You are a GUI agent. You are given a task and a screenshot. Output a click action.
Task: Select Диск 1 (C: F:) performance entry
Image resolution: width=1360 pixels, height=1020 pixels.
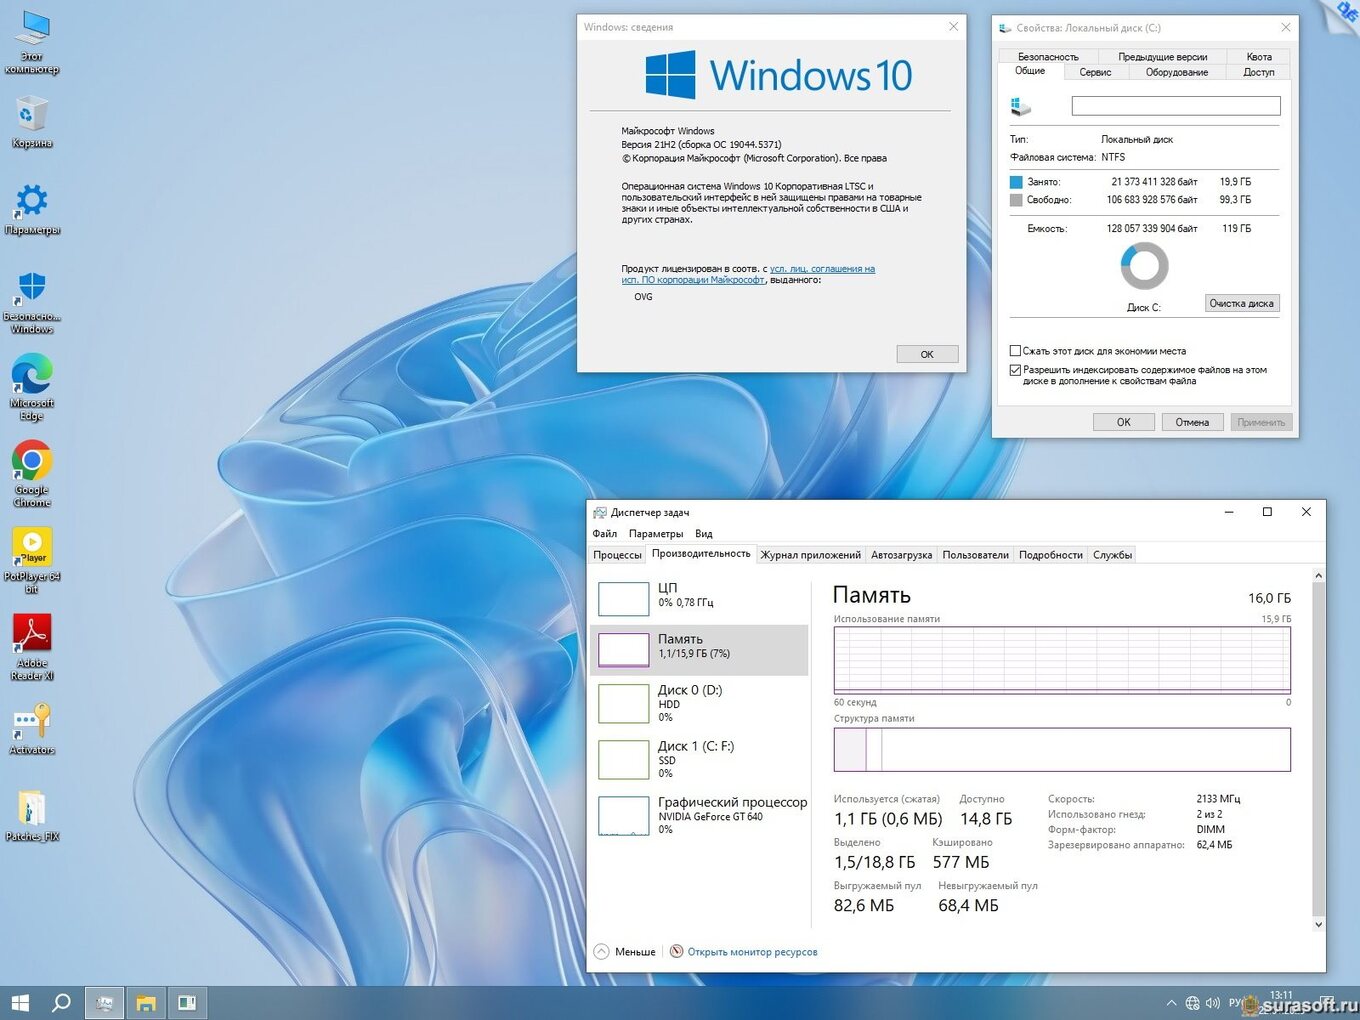click(x=700, y=759)
